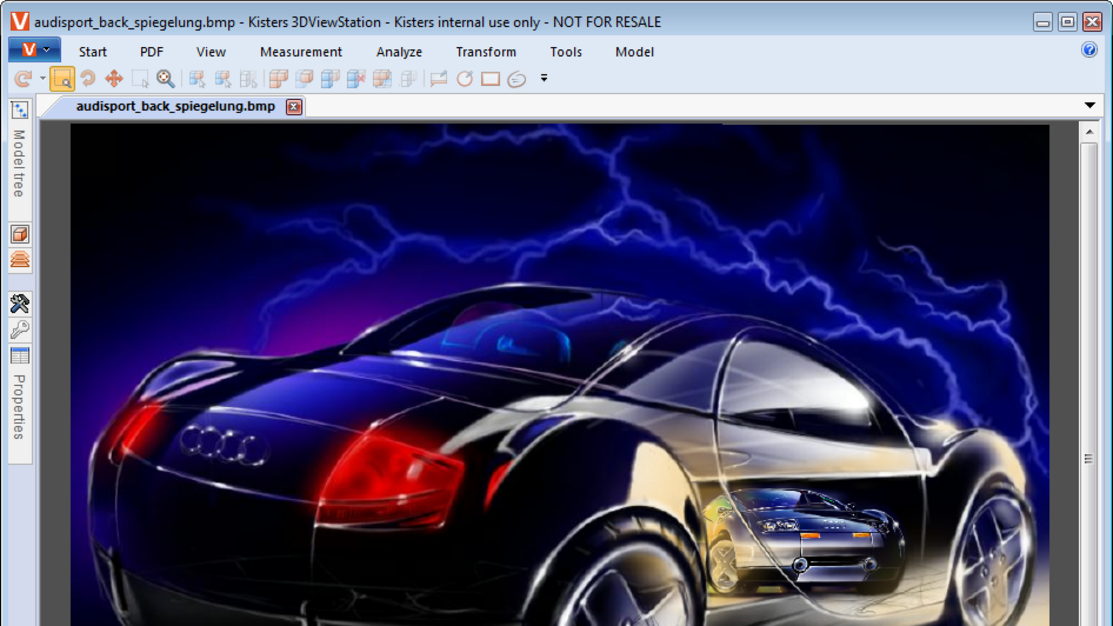Open the Start ribbon tab

93,52
